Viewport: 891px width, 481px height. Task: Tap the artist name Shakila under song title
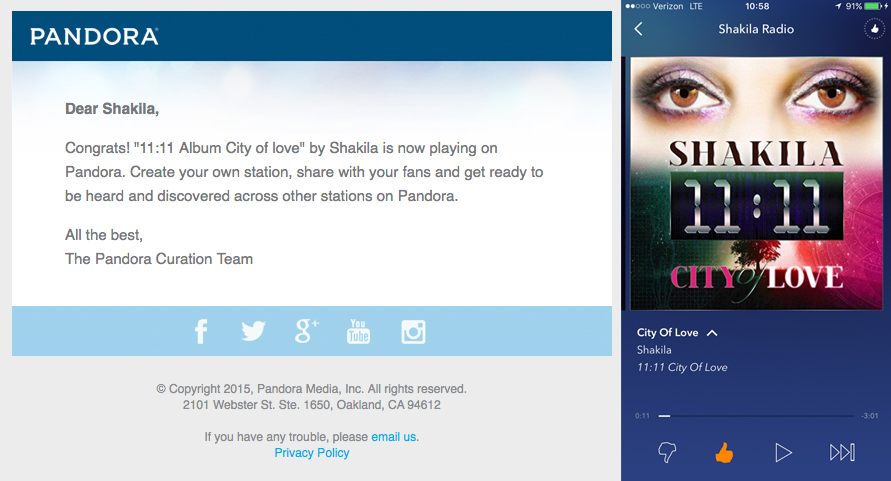[x=653, y=350]
